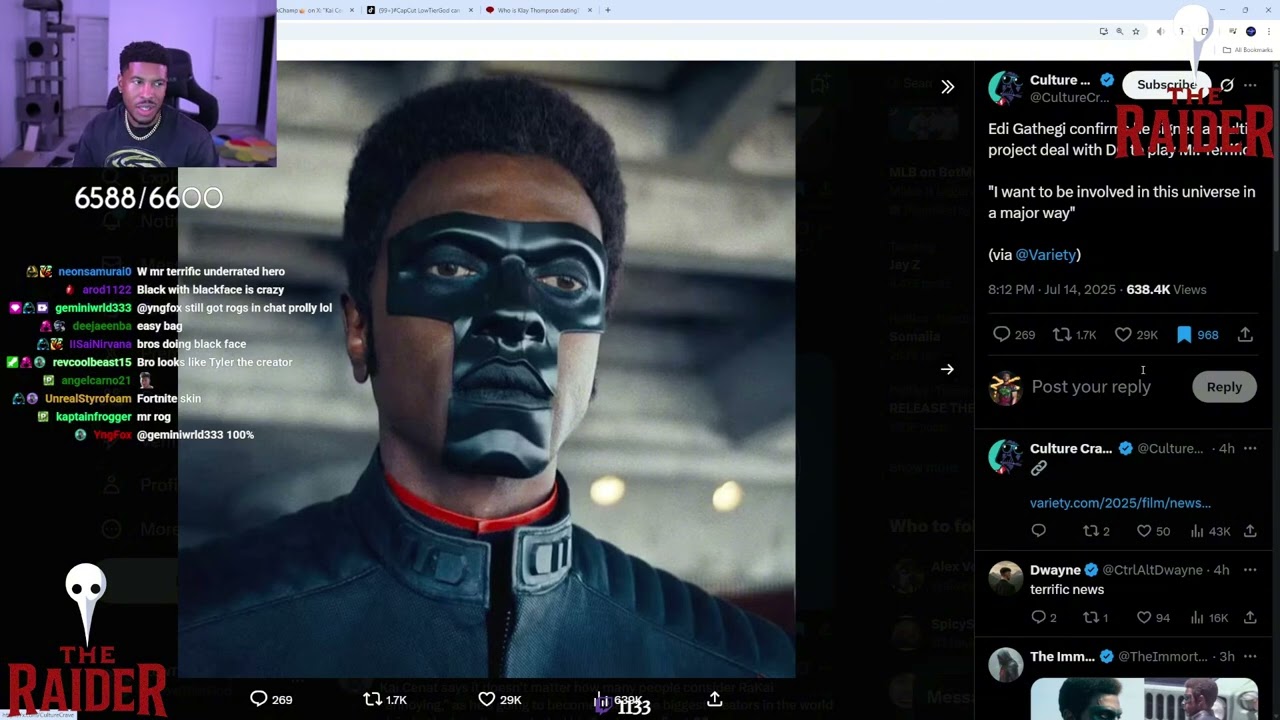This screenshot has width=1280, height=720.
Task: Open the @Variety mention link
Action: (x=1046, y=255)
